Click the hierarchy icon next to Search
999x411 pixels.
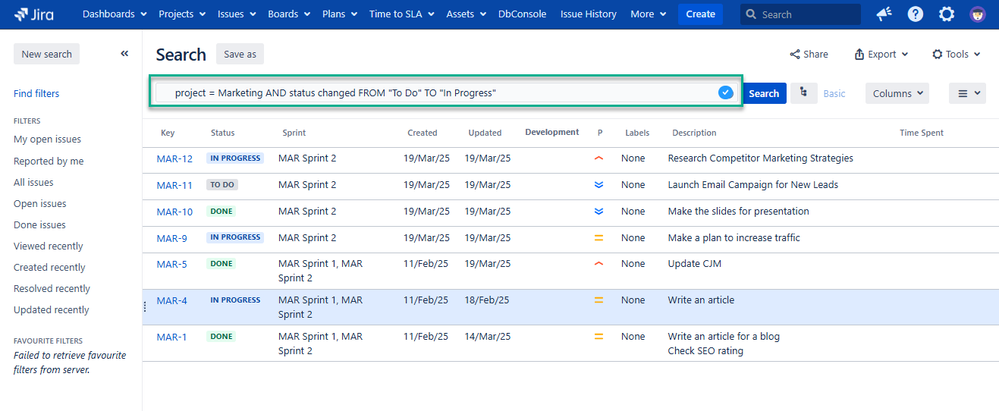804,93
